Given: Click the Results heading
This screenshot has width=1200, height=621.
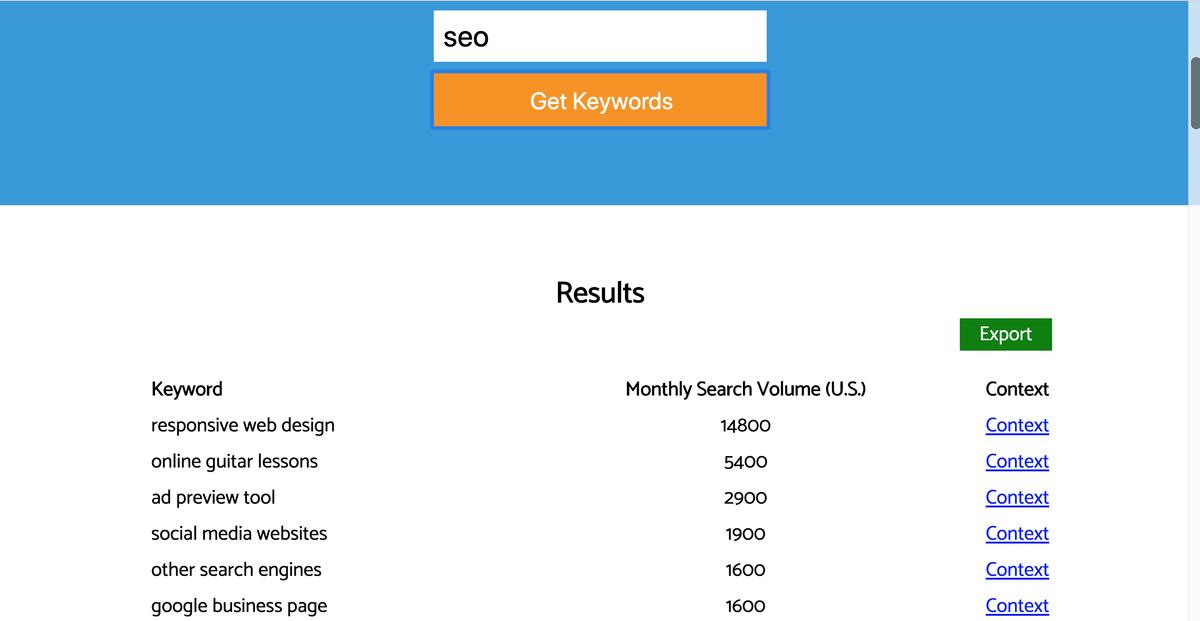Looking at the screenshot, I should coord(600,293).
